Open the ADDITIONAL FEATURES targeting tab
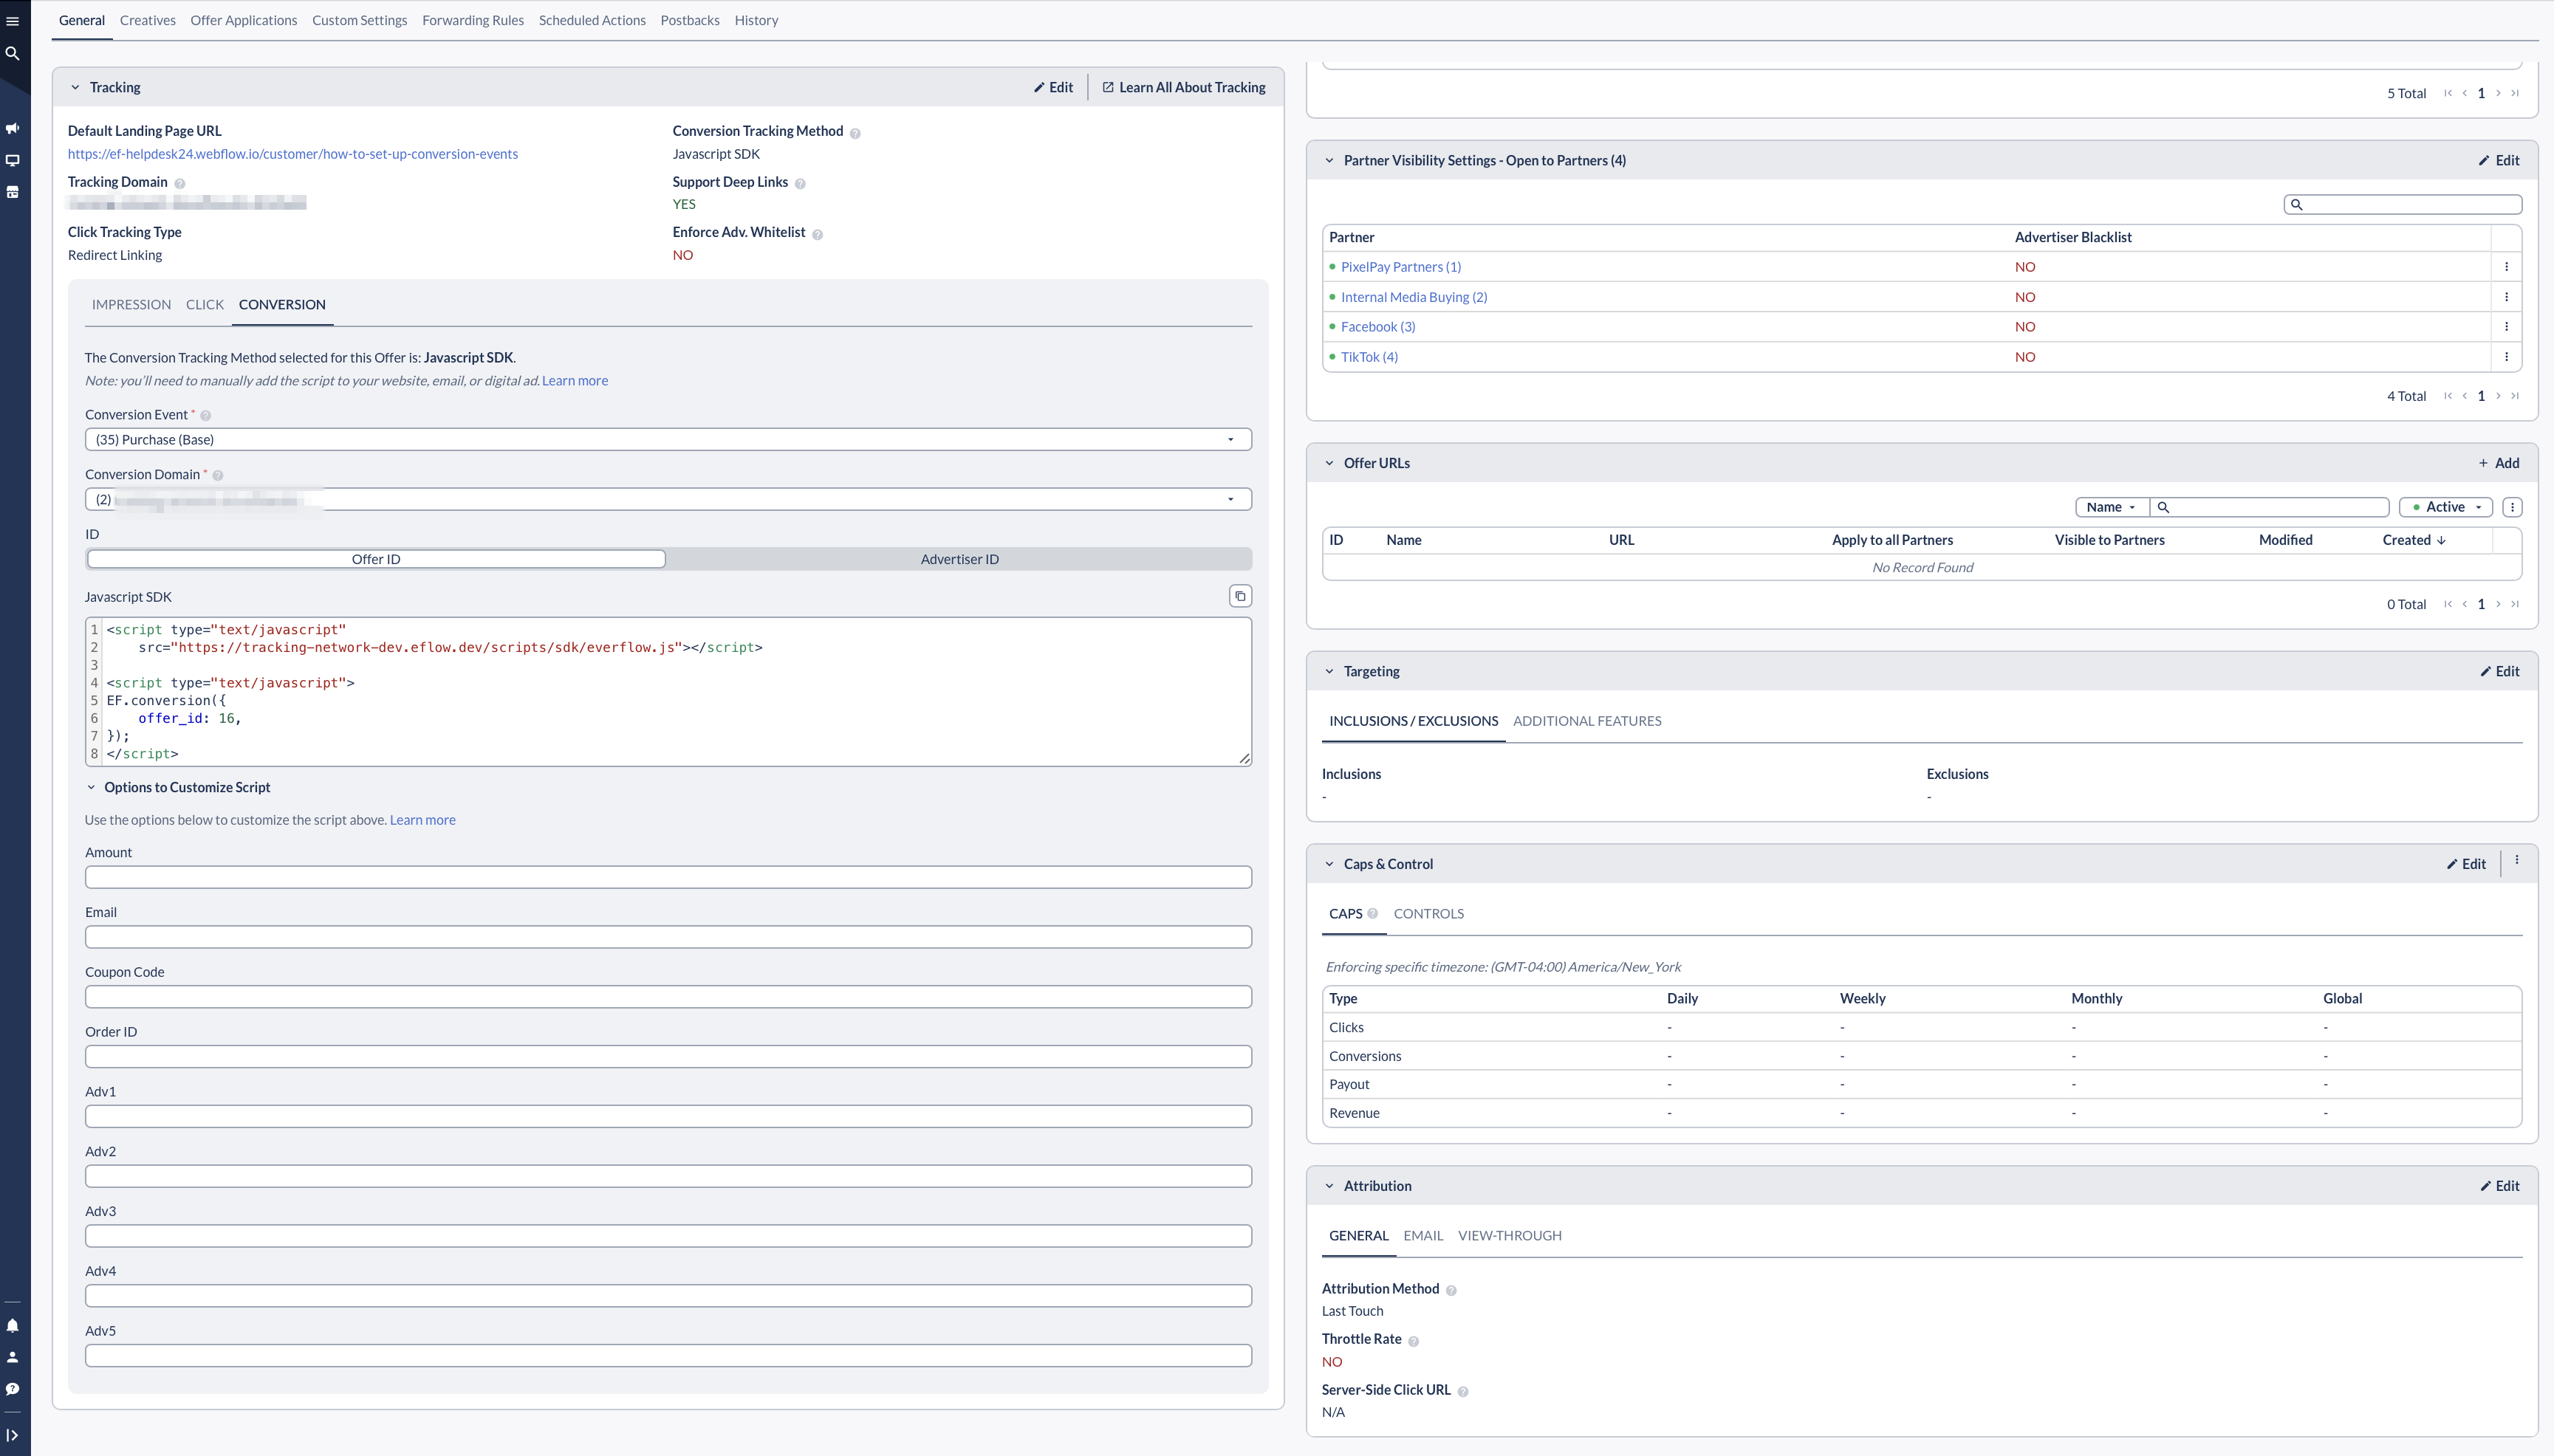Screen dimensions: 2554x1456 (x=1587, y=721)
